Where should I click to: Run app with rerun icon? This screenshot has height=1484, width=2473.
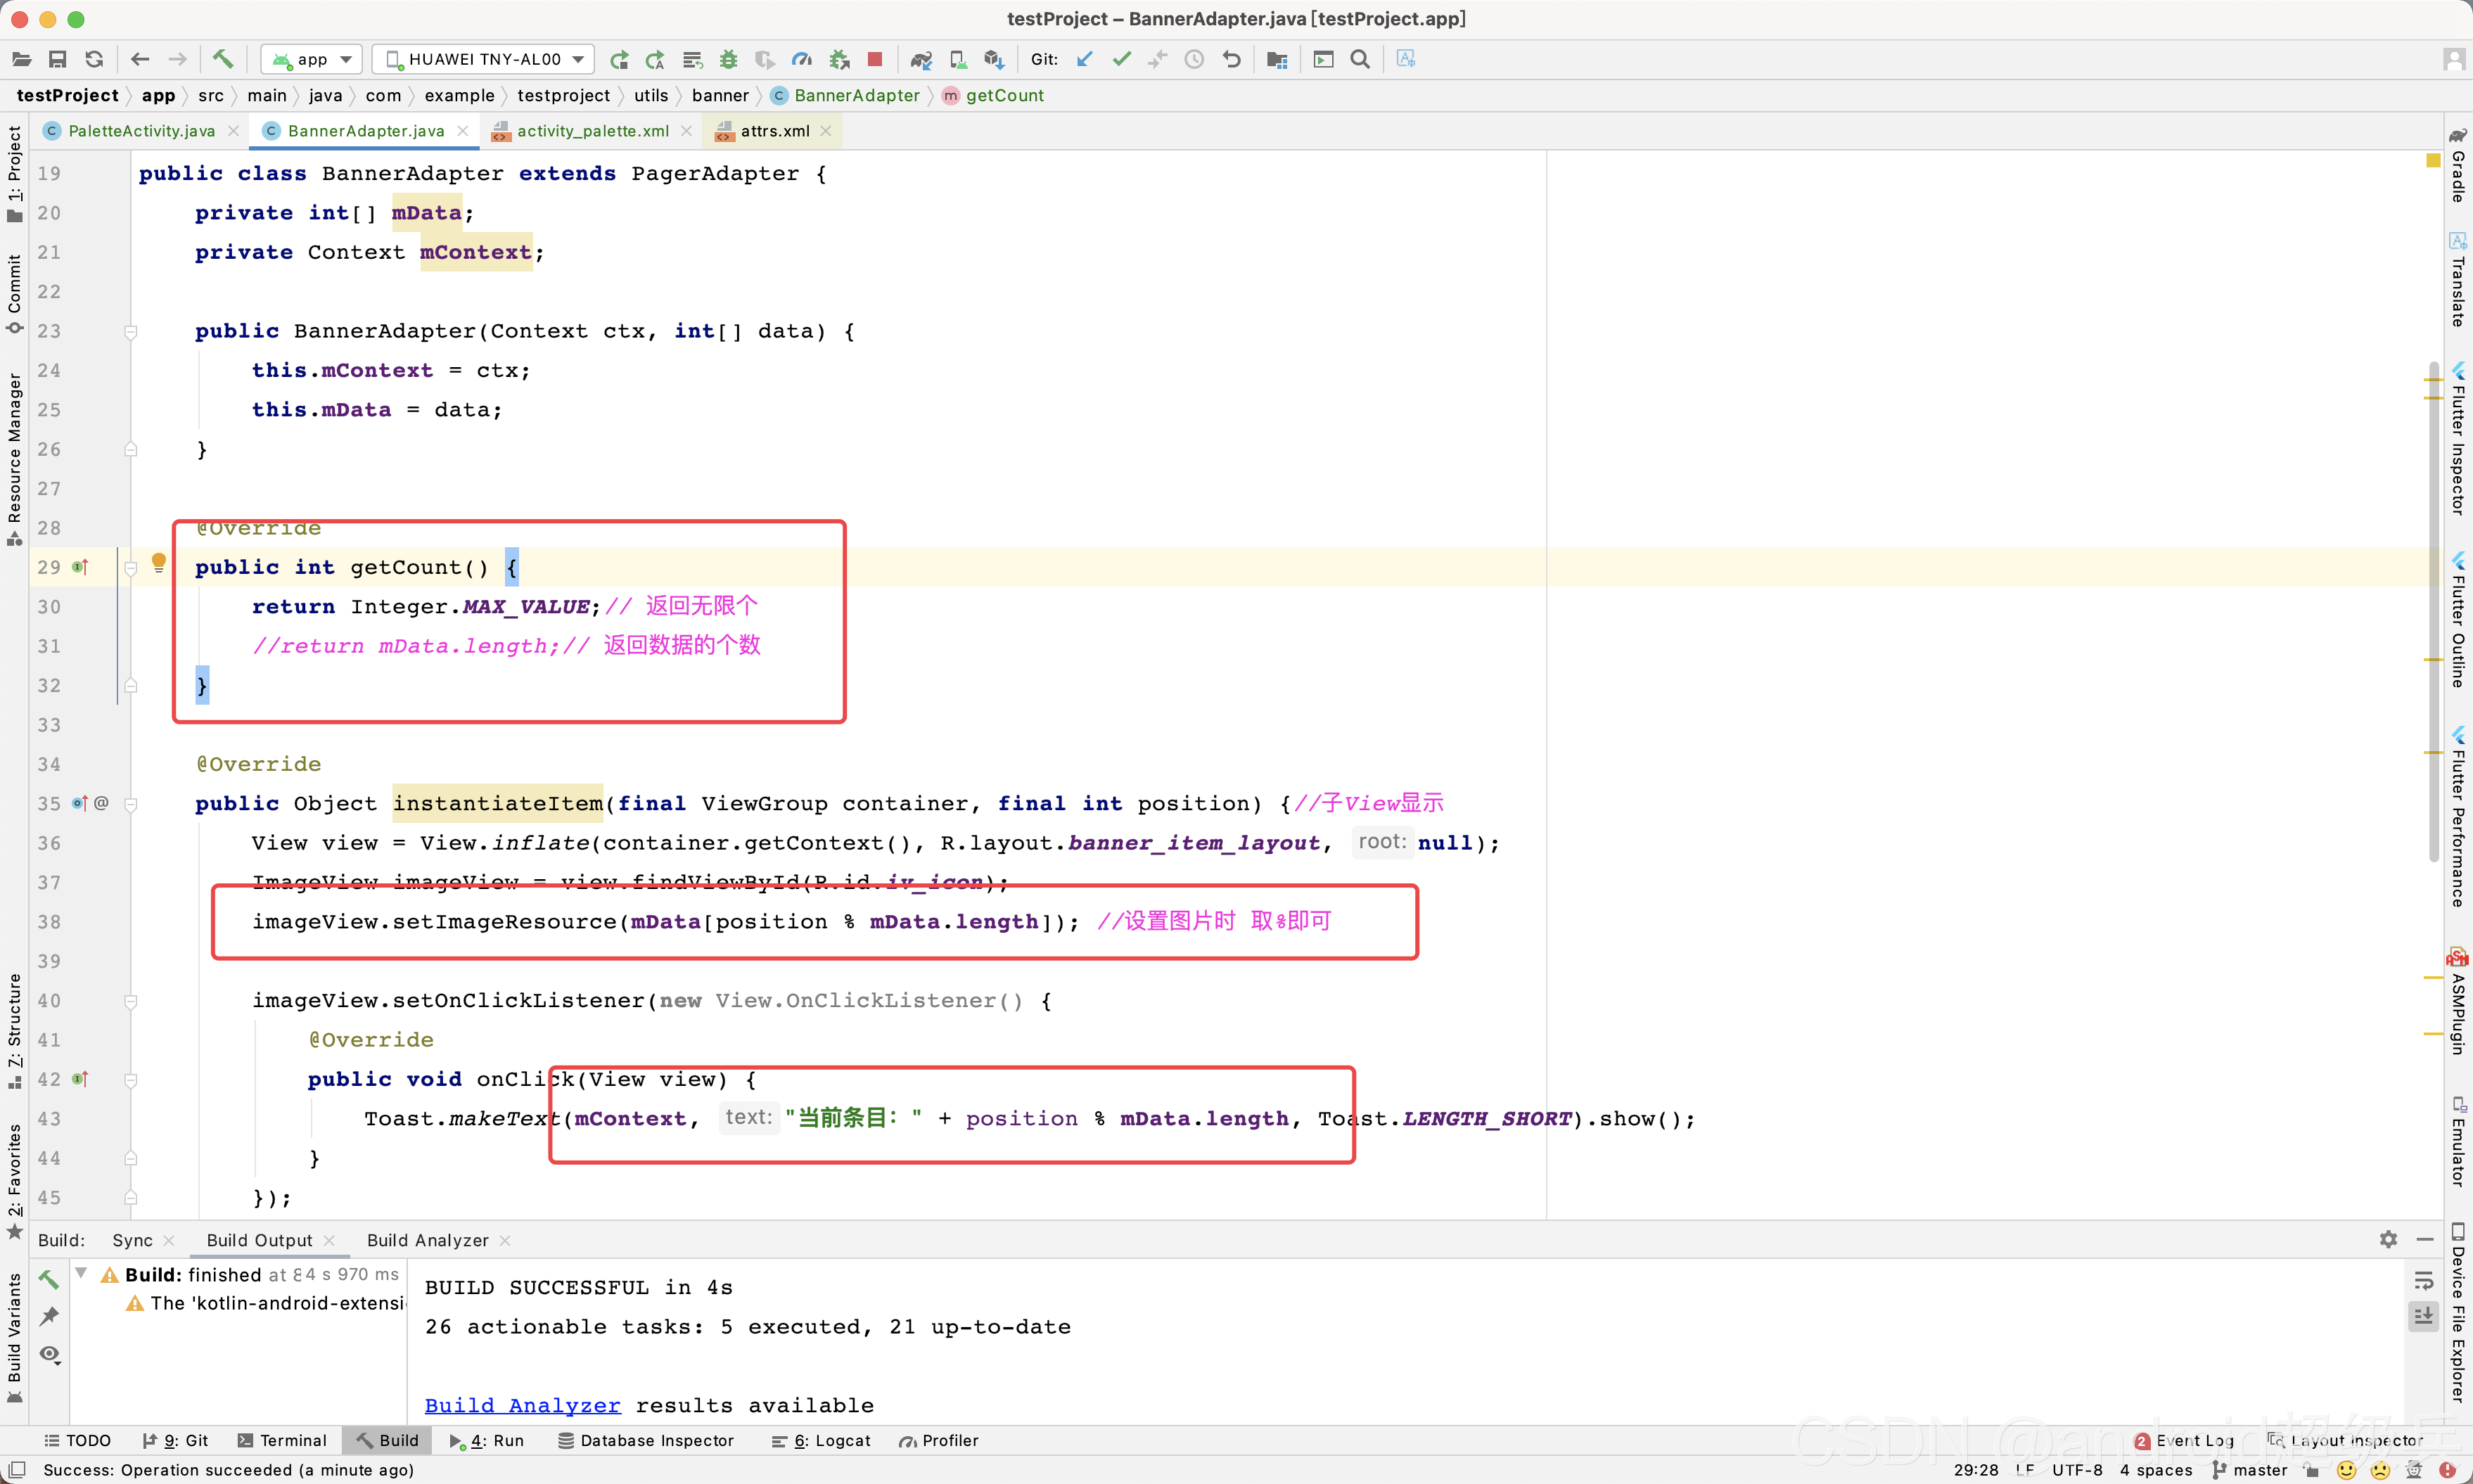[x=619, y=59]
